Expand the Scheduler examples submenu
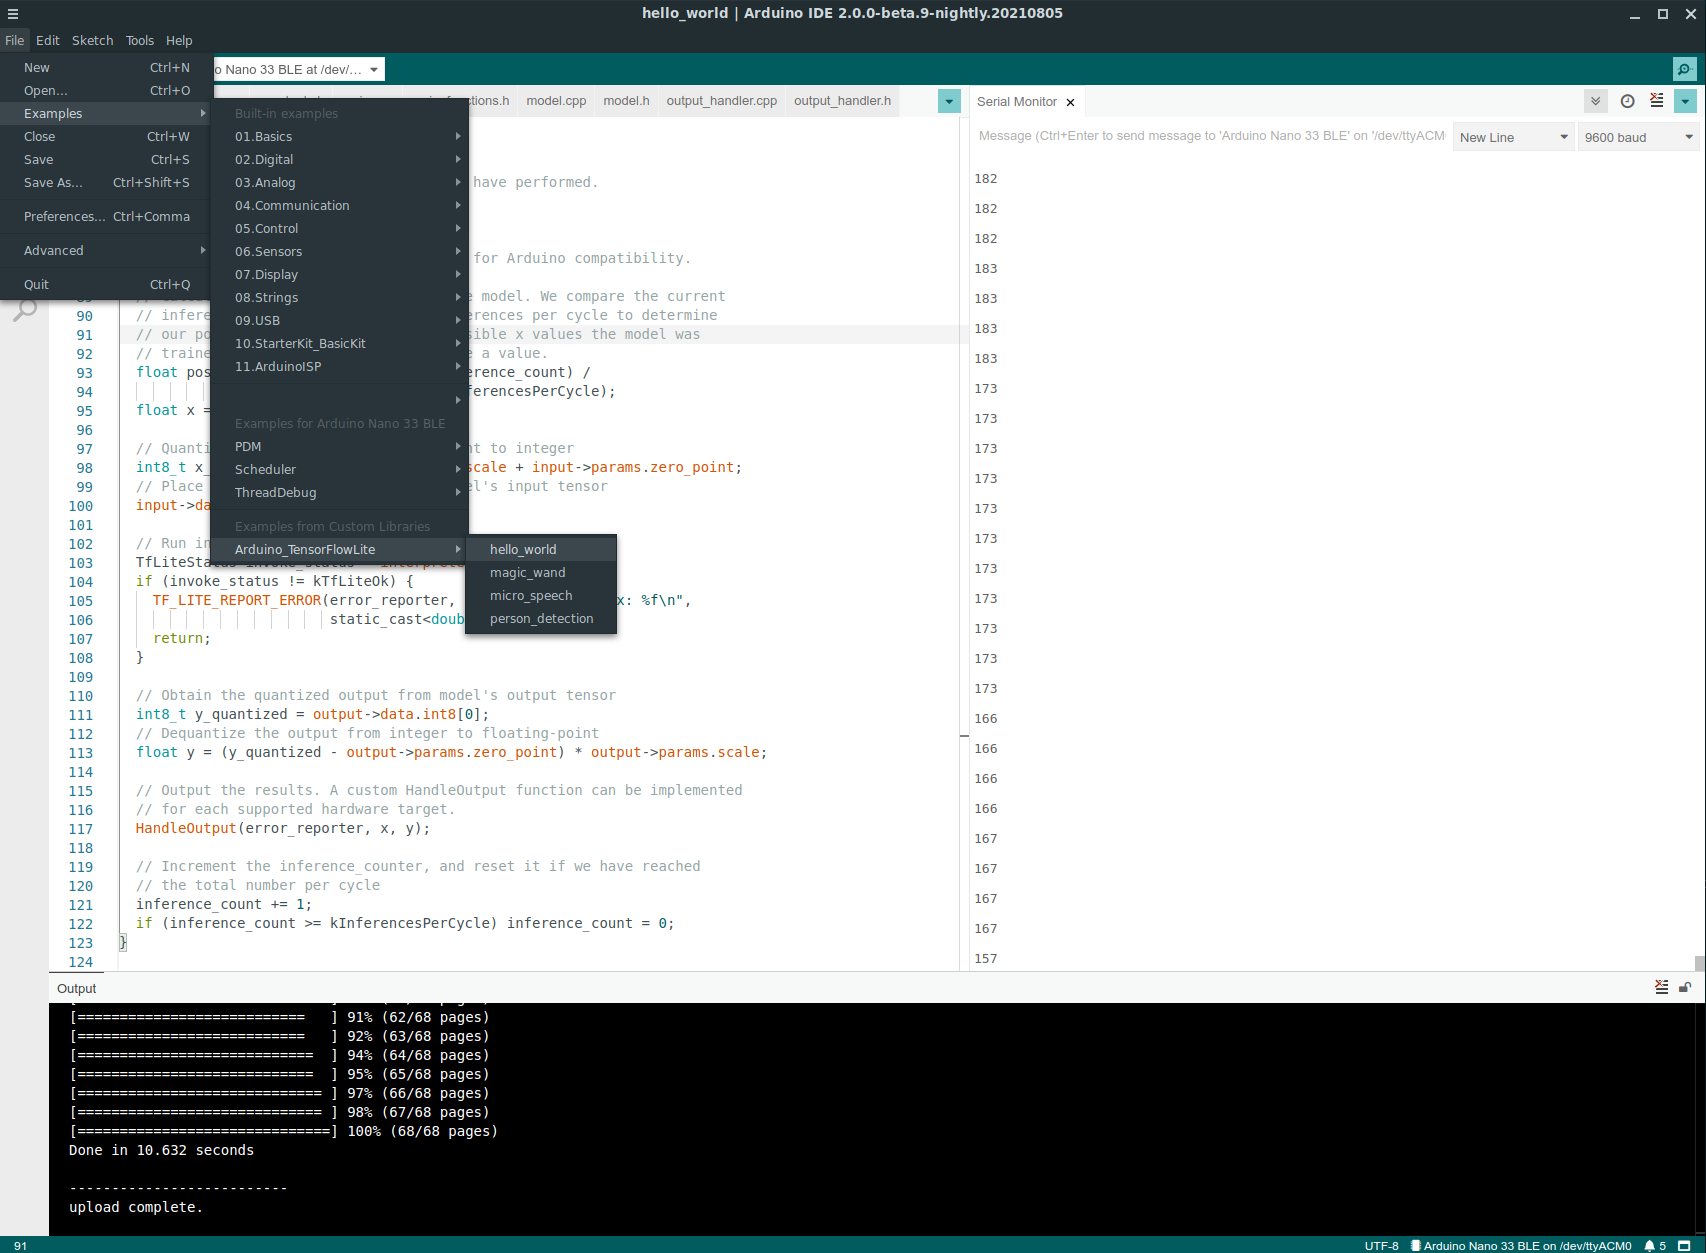The width and height of the screenshot is (1706, 1253). pos(339,469)
